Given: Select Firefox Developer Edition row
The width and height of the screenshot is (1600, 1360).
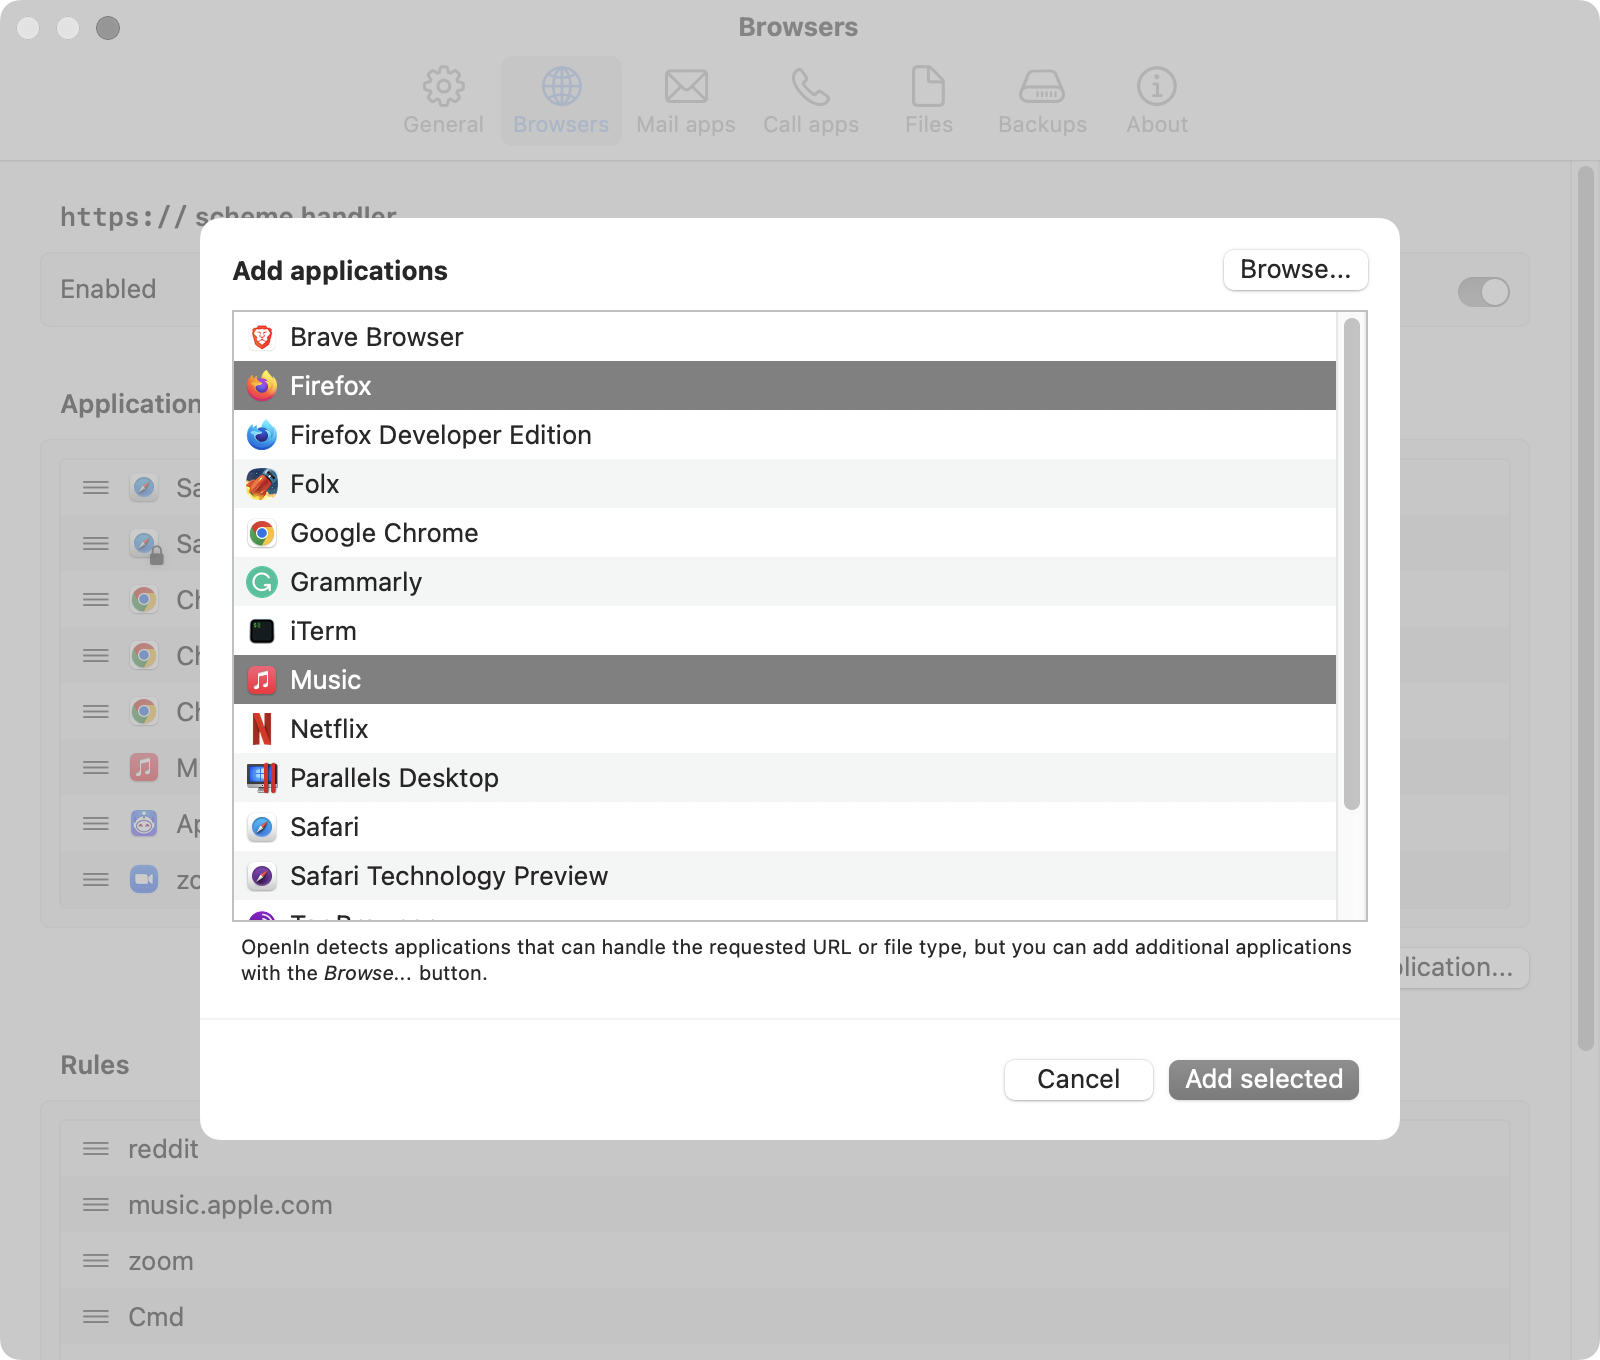Looking at the screenshot, I should [x=785, y=435].
